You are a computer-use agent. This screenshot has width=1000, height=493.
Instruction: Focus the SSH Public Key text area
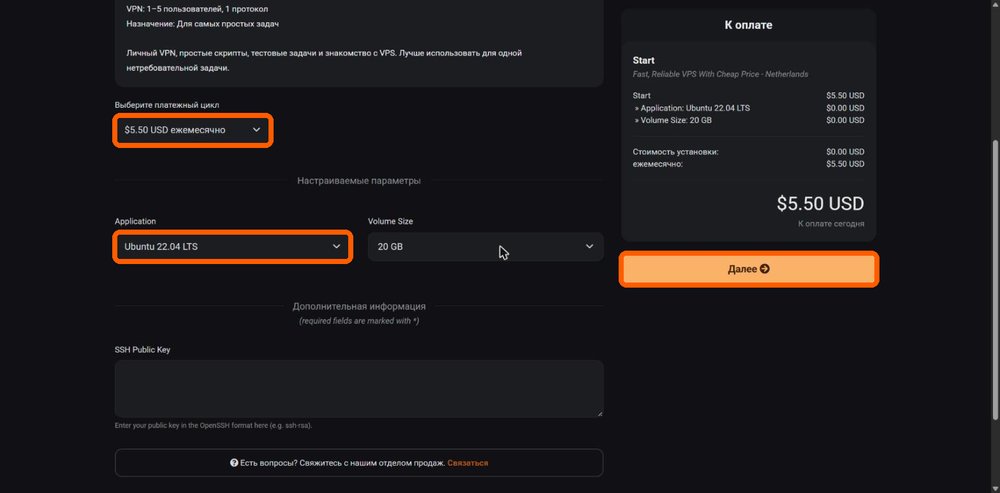point(359,388)
